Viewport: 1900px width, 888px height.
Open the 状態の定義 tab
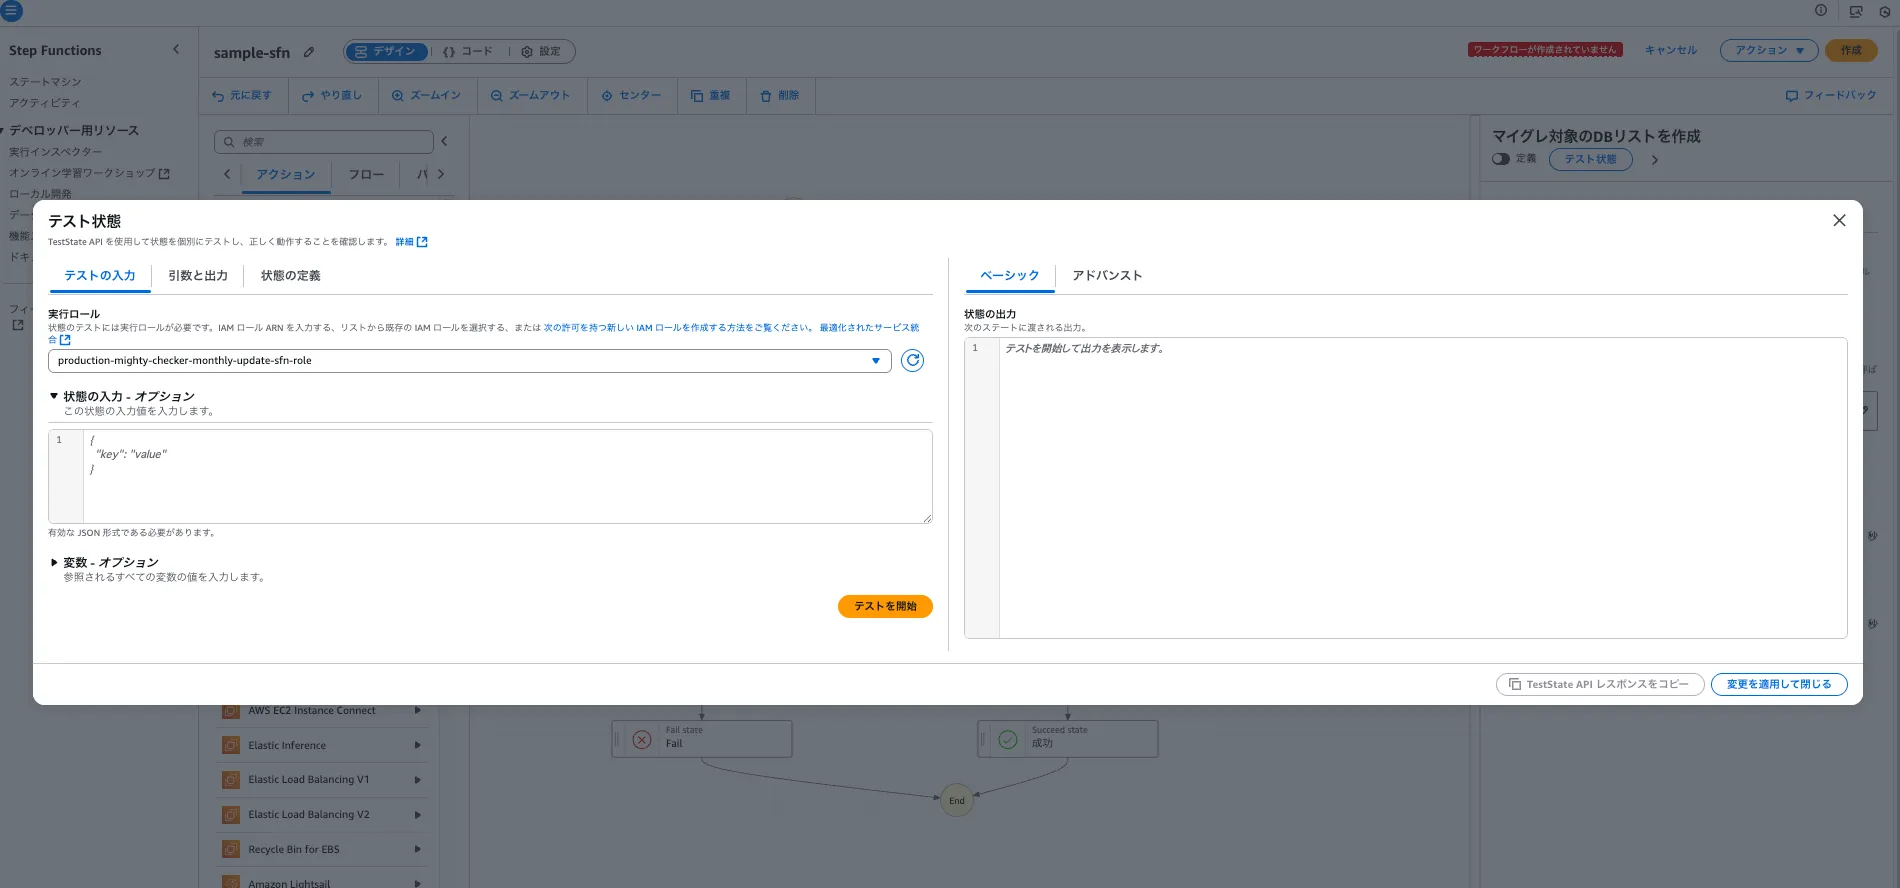coord(290,276)
